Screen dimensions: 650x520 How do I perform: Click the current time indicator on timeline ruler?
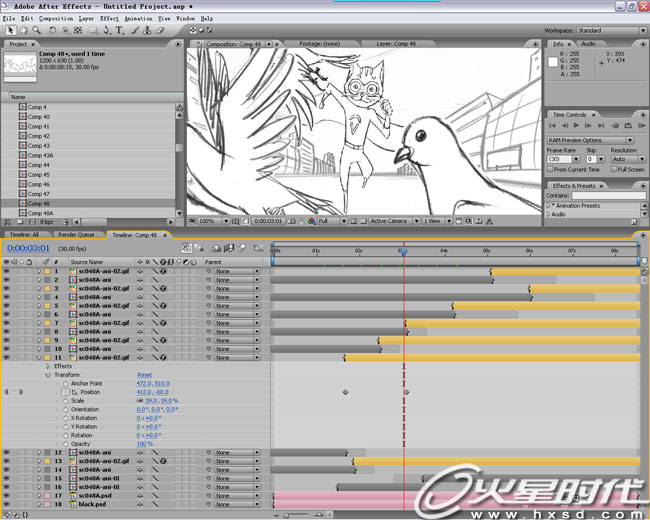pyautogui.click(x=404, y=251)
